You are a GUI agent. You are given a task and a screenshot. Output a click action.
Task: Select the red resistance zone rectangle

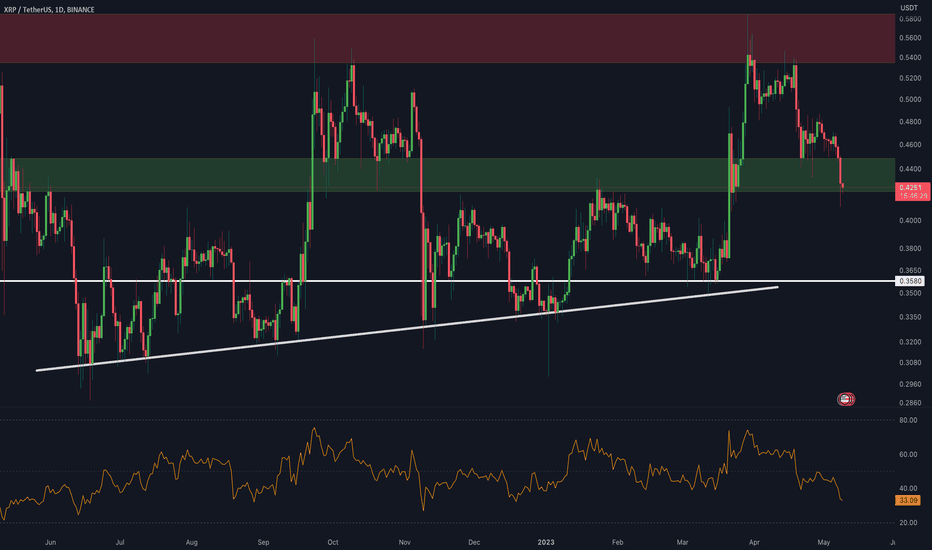[x=447, y=38]
